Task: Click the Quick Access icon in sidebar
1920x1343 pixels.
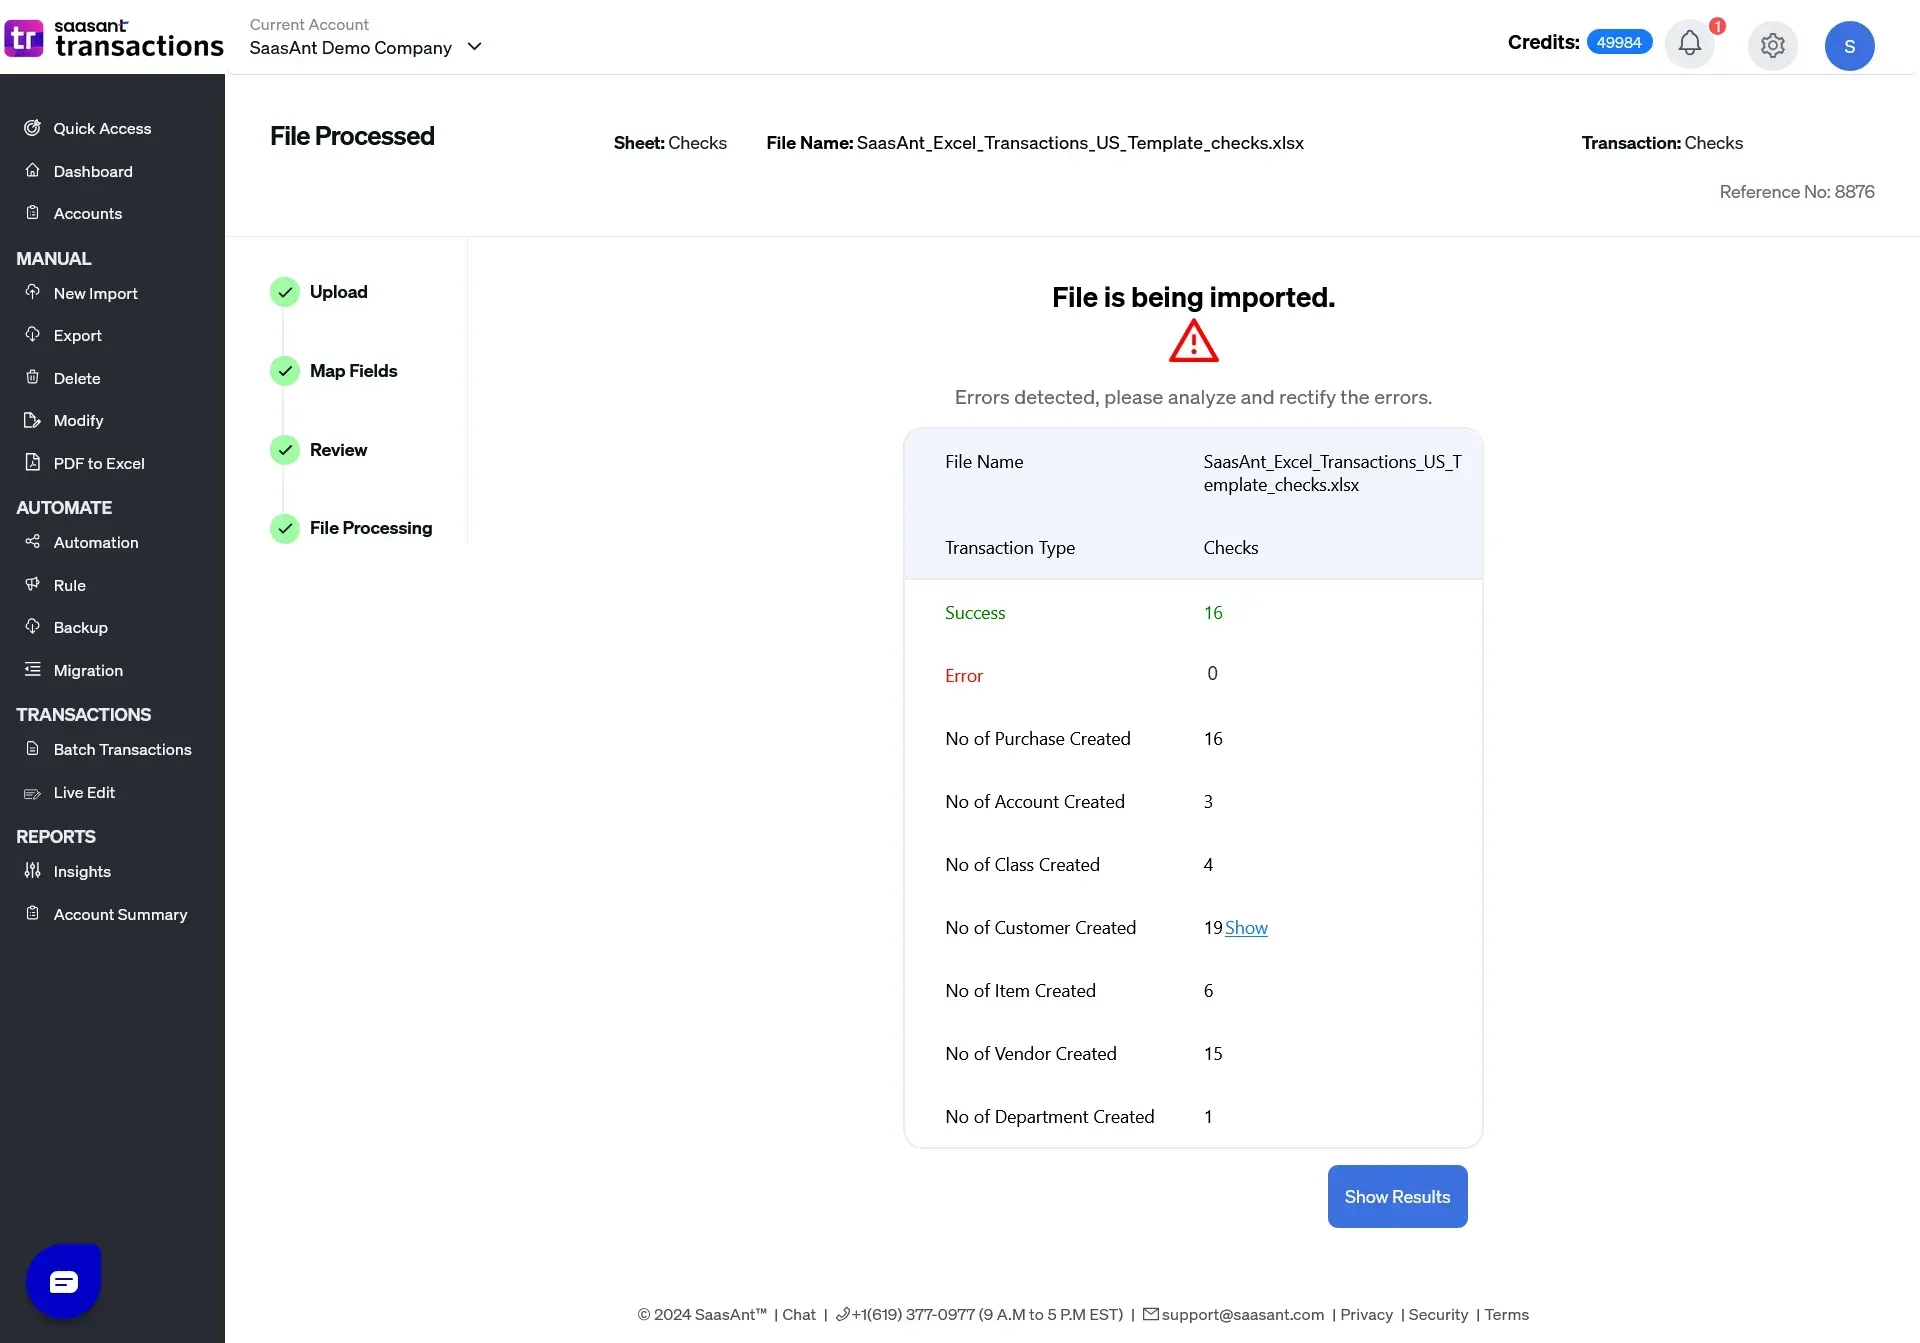Action: [x=32, y=127]
